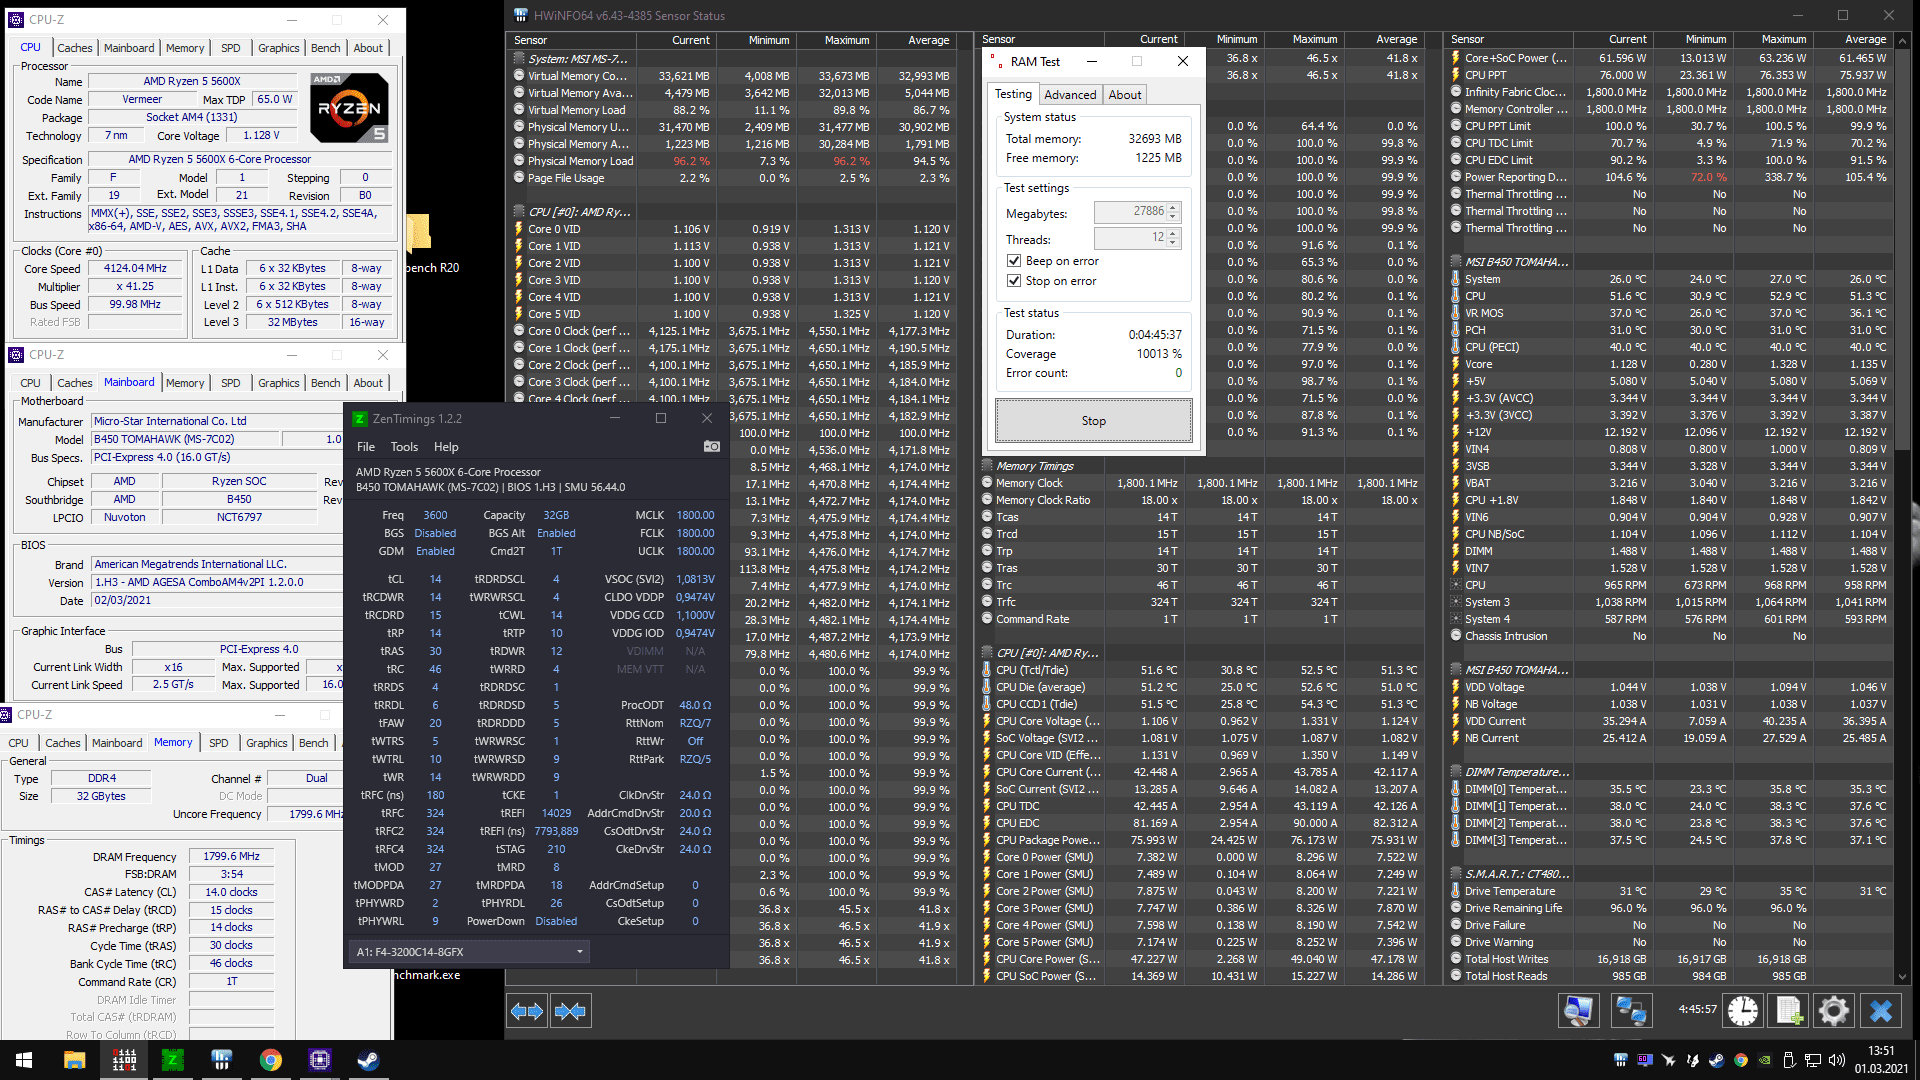Image resolution: width=1920 pixels, height=1080 pixels.
Task: Select 'Vcore' sensor row
Action: (1669, 364)
